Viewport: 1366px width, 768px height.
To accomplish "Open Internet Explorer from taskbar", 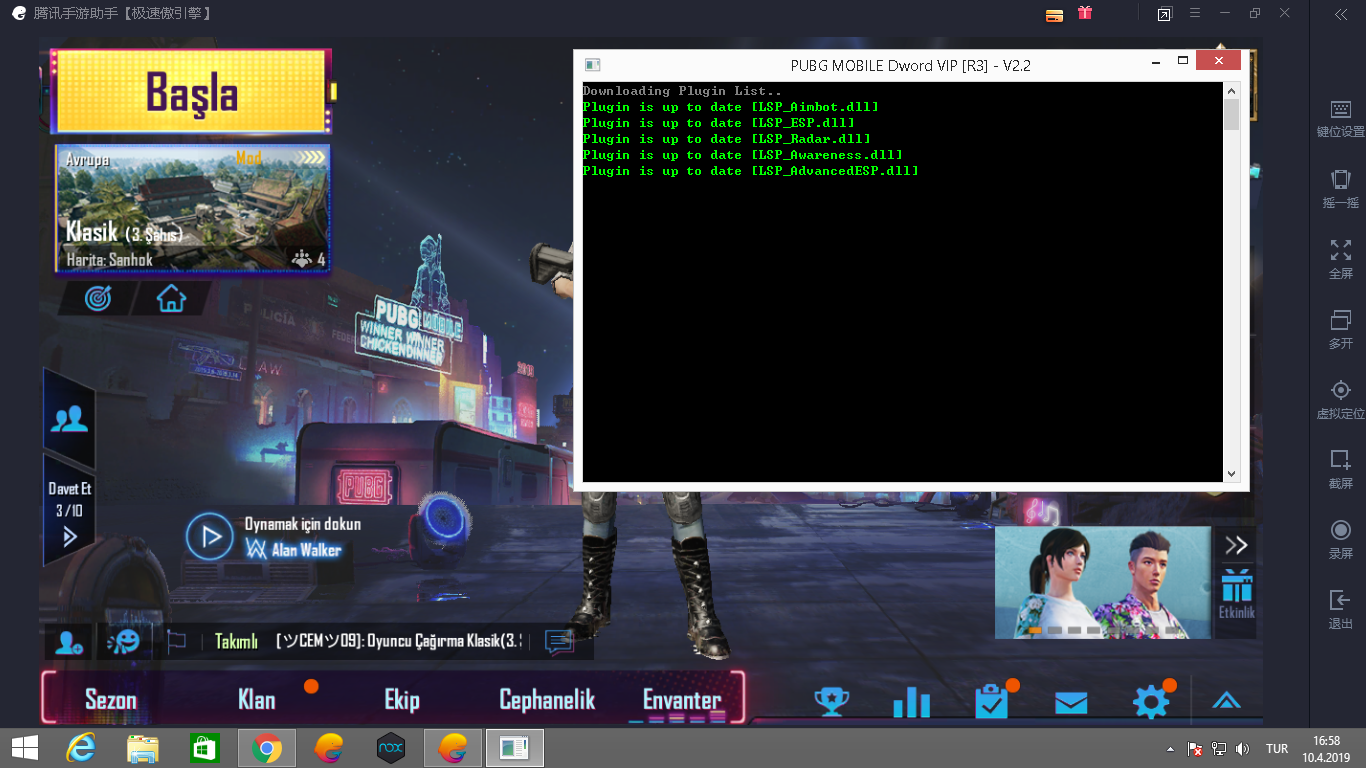I will pyautogui.click(x=81, y=748).
